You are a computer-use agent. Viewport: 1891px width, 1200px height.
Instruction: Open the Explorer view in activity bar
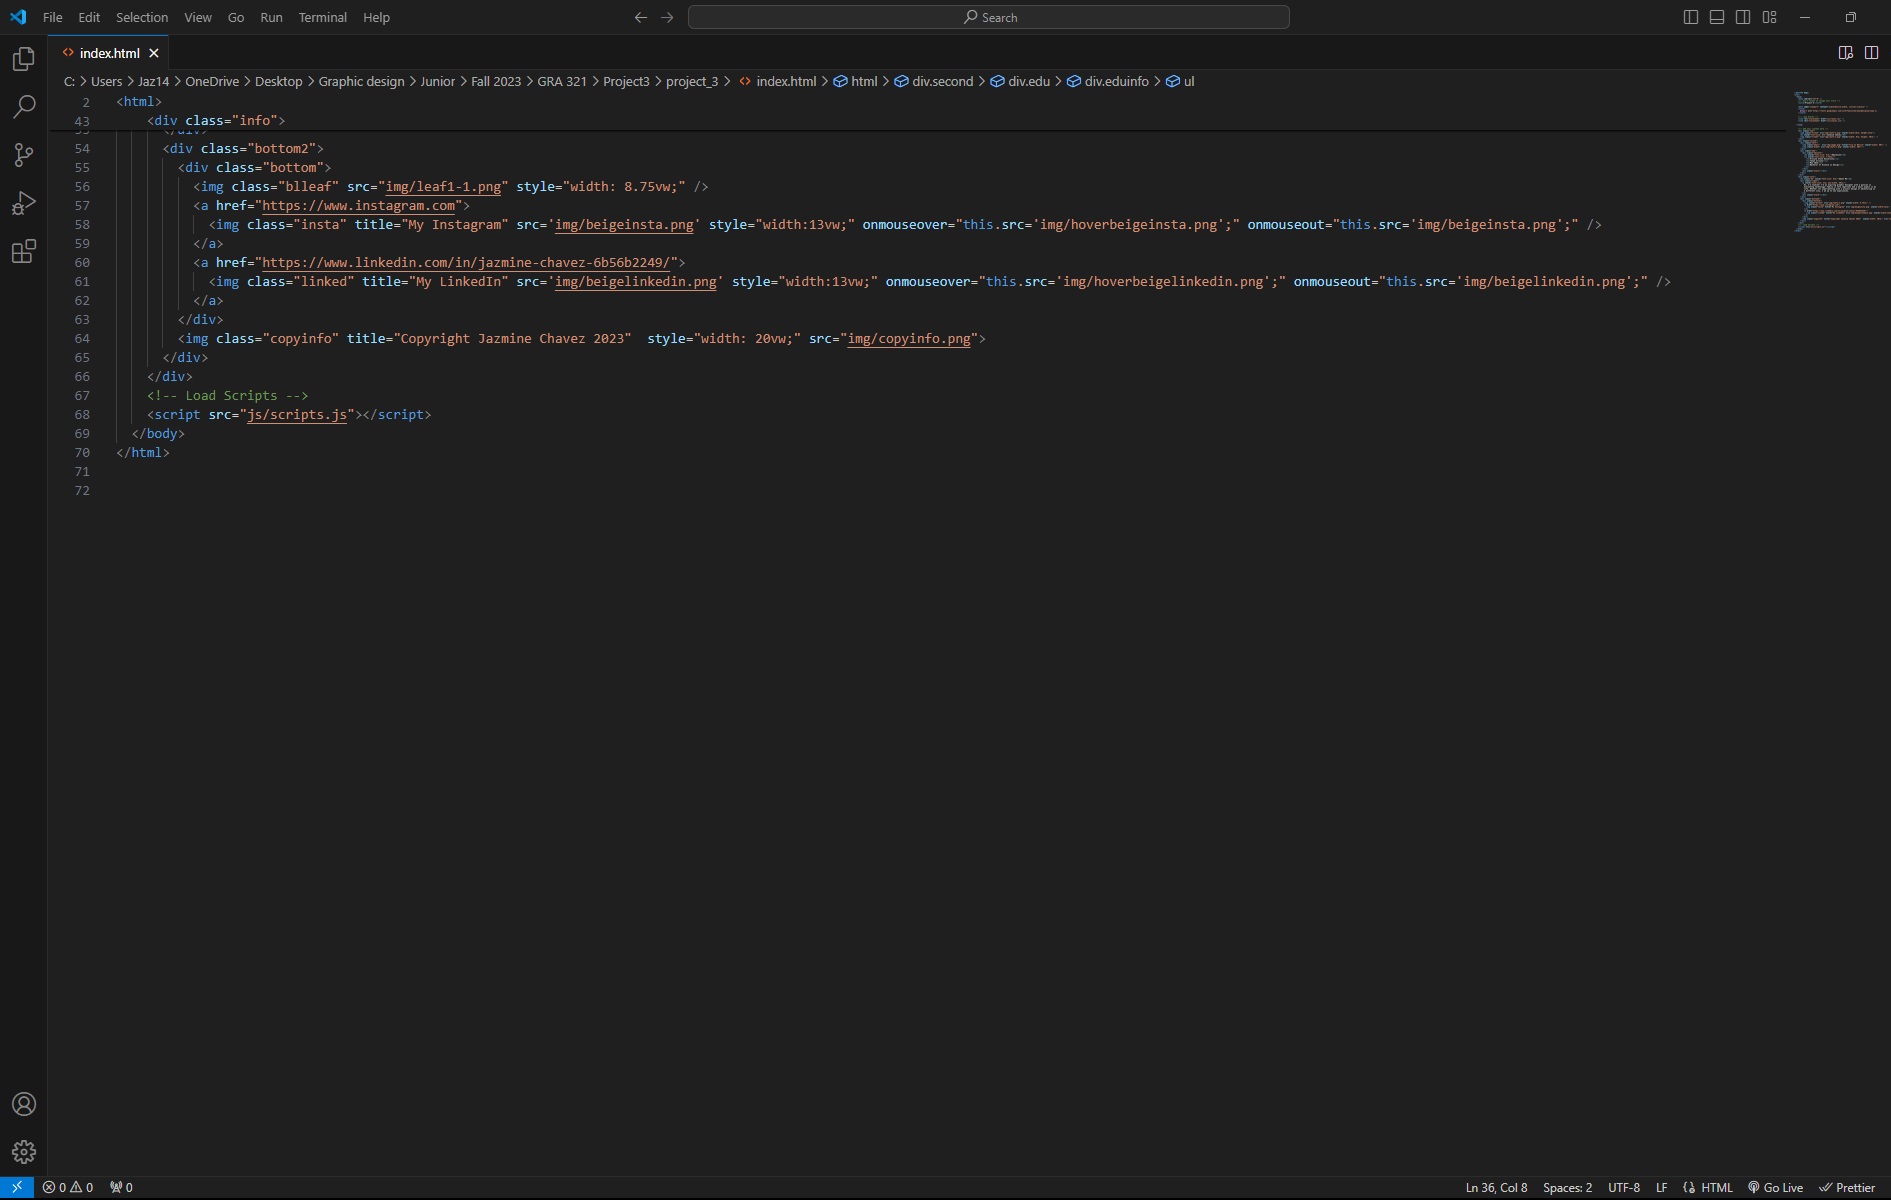tap(24, 60)
